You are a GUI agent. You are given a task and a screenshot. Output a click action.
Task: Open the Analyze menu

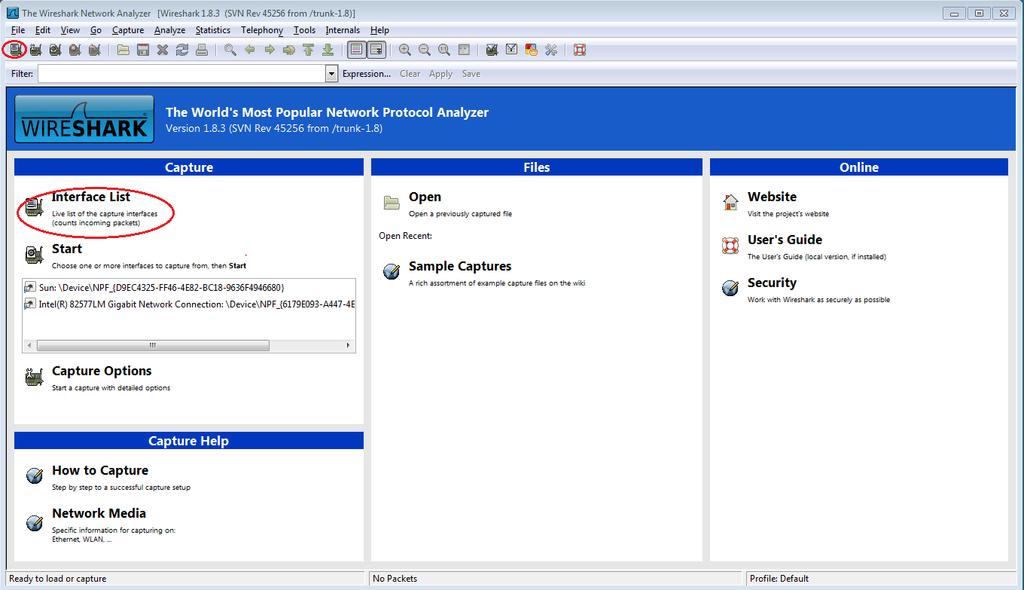(x=170, y=30)
